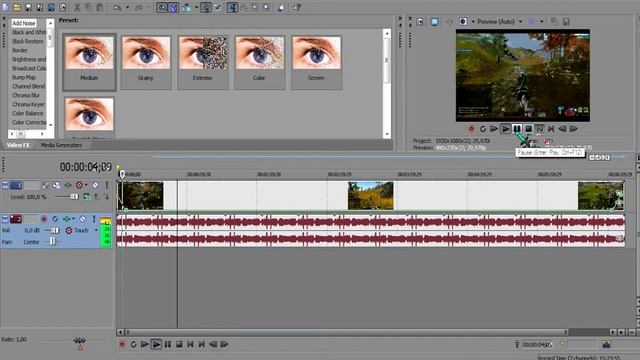The image size is (640, 360).
Task: Switch to the Media Generators tab
Action: [x=61, y=145]
